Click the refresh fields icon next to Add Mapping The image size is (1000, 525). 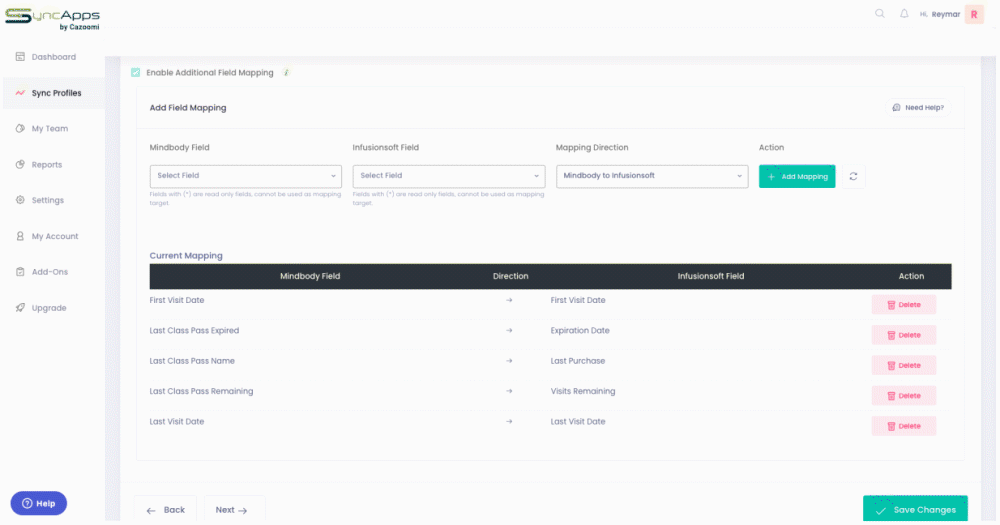tap(853, 177)
